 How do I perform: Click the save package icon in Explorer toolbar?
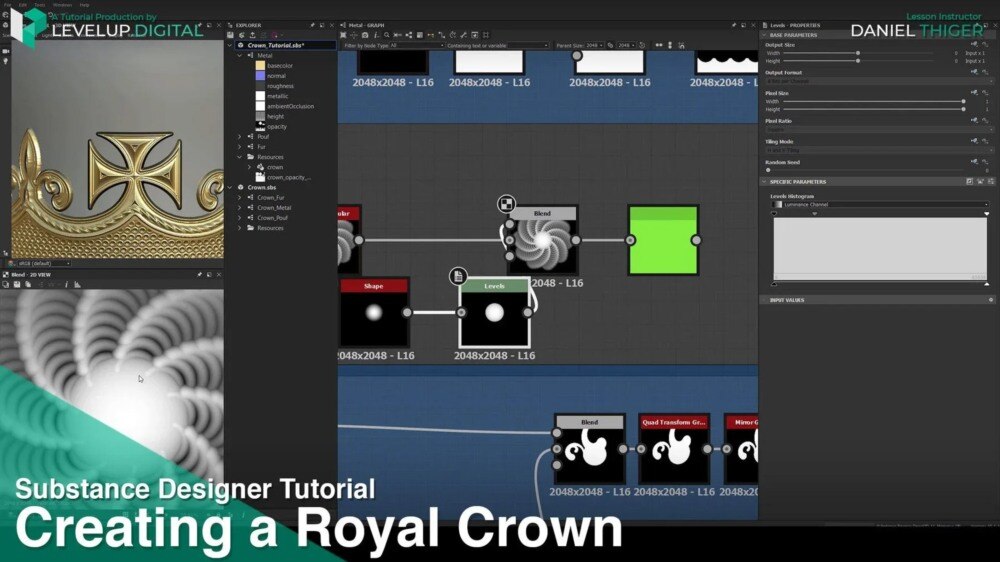tap(231, 35)
